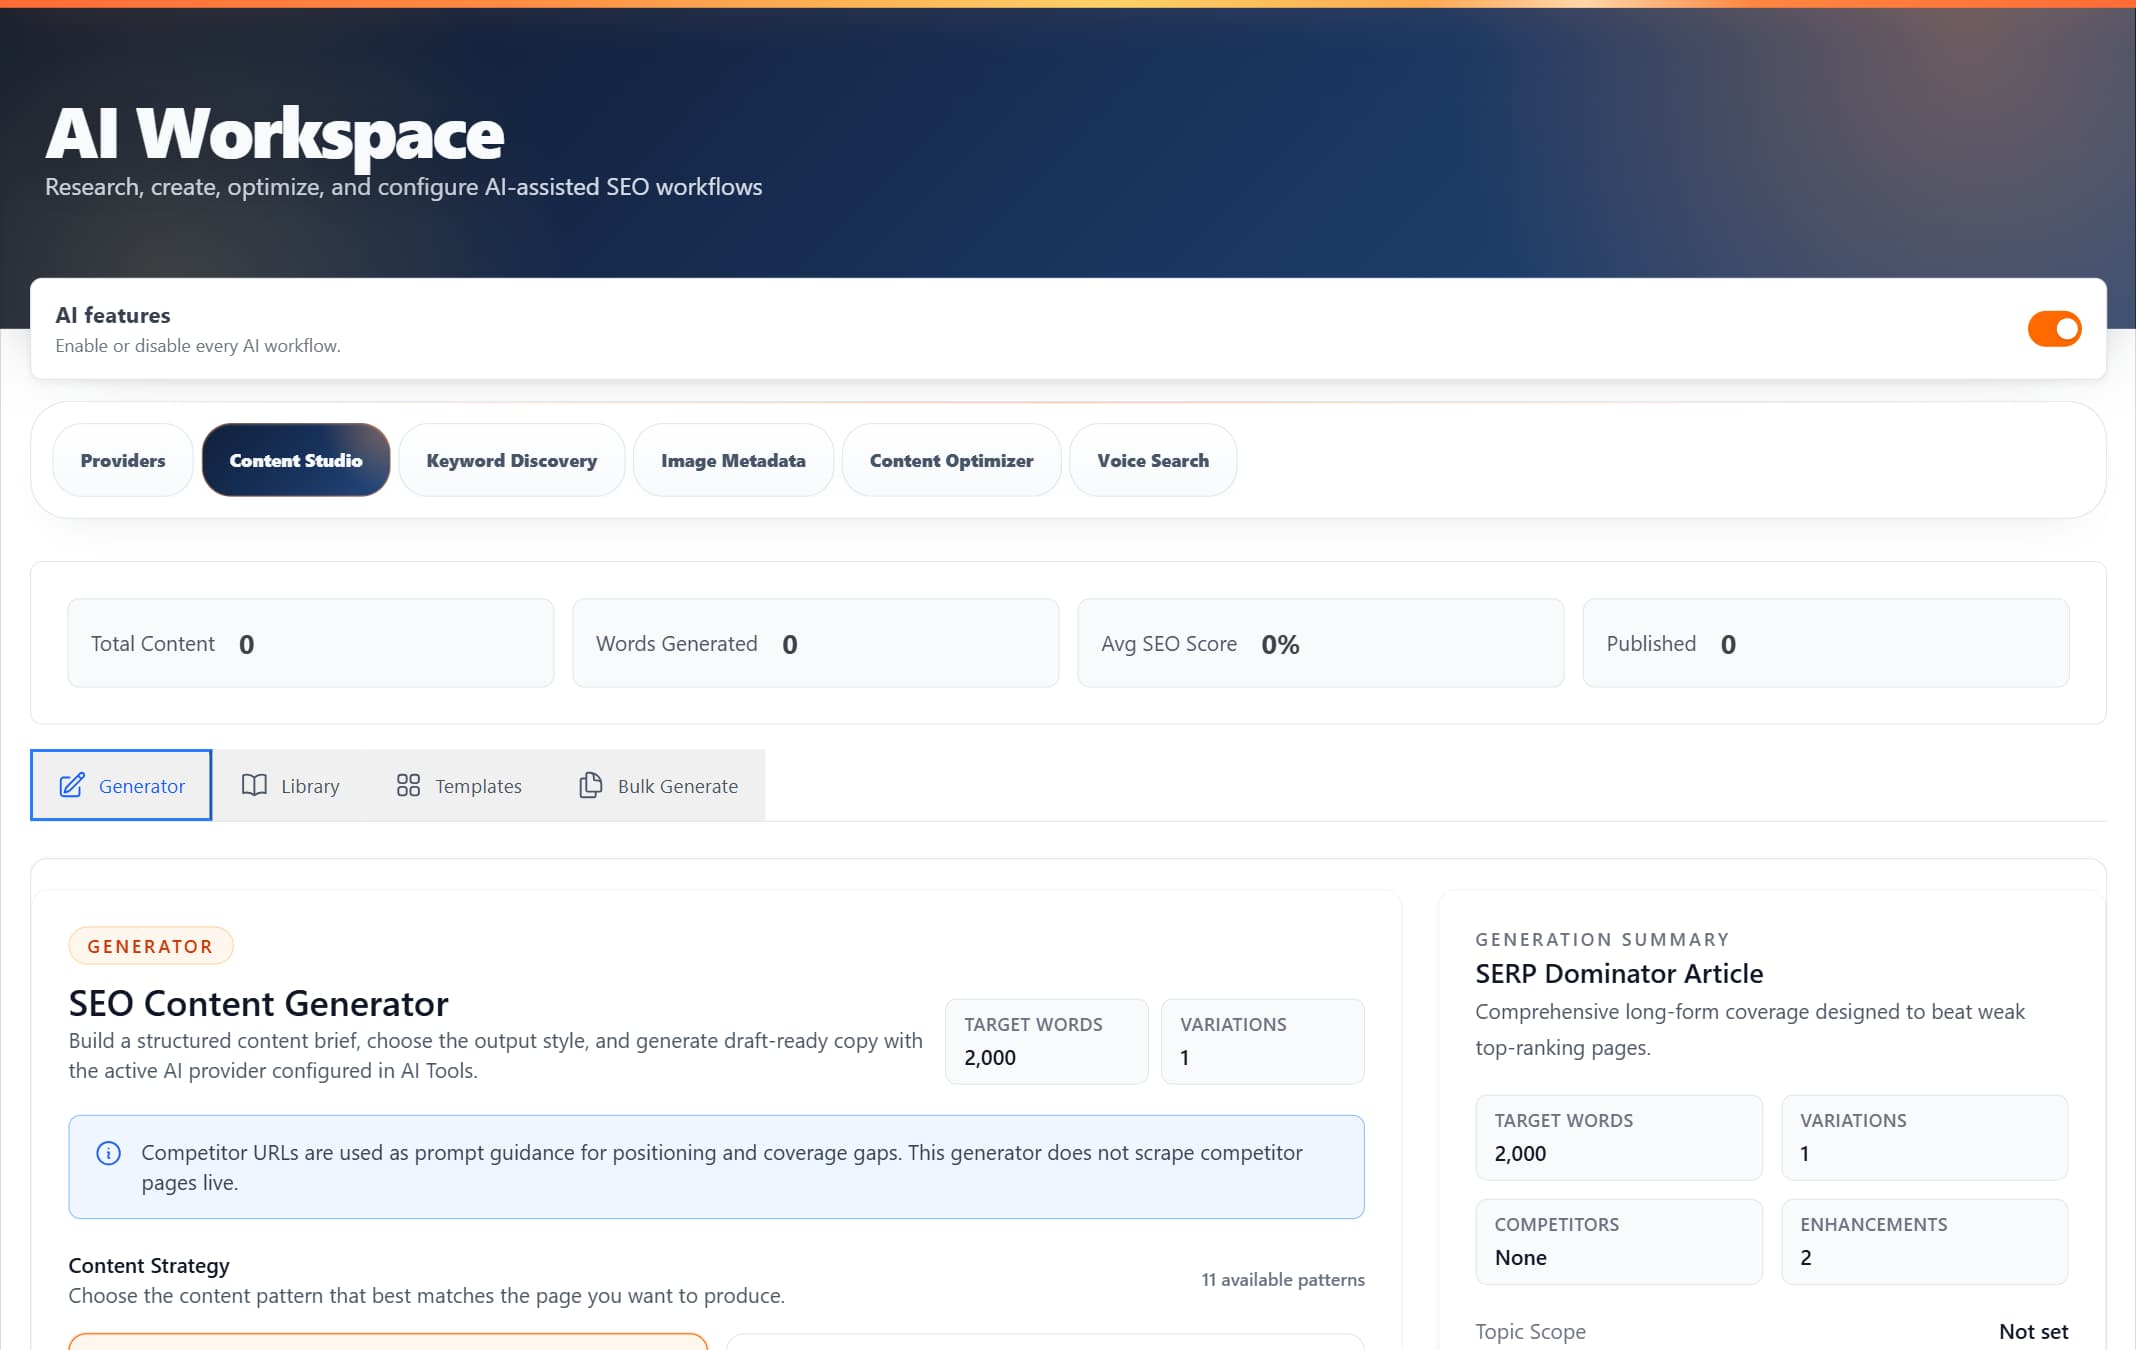
Task: Open the Bulk Generate sub-tab label
Action: [678, 786]
